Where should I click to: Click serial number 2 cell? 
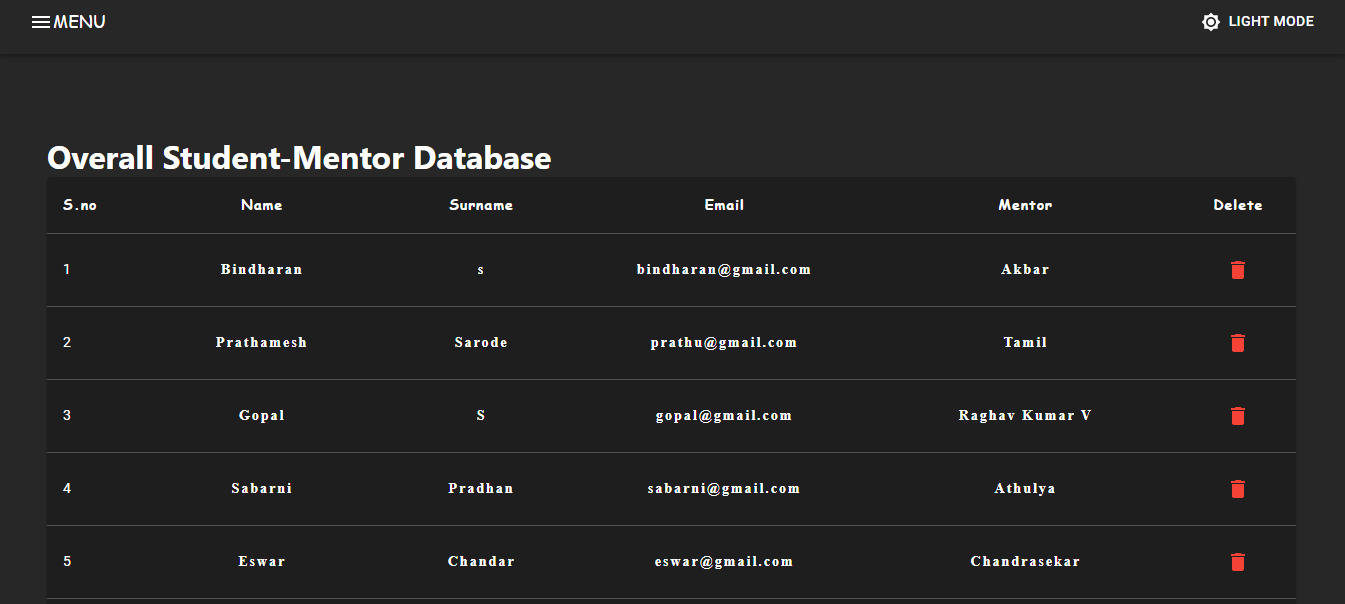point(67,343)
